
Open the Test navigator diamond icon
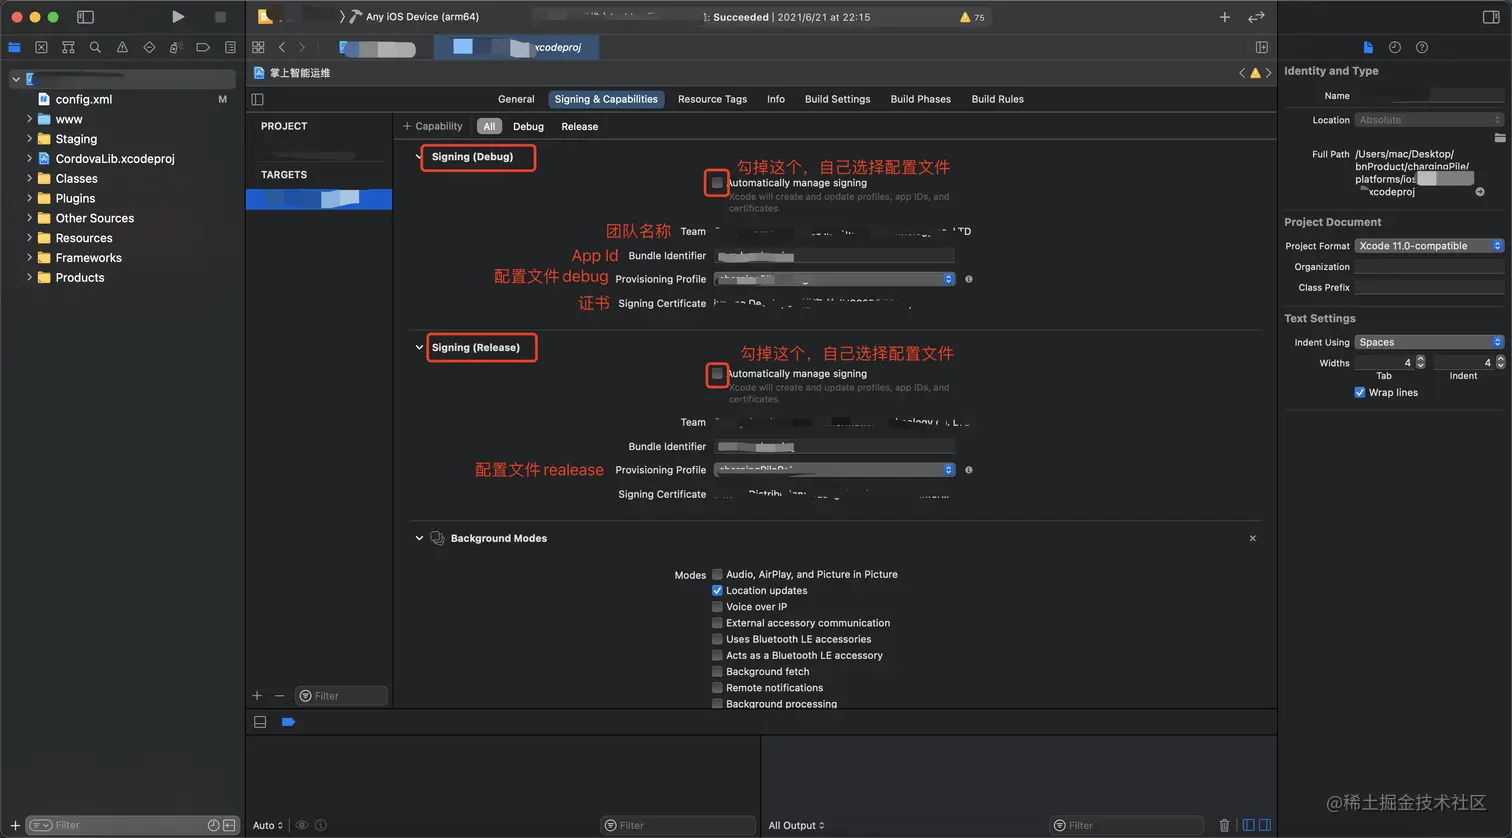pyautogui.click(x=149, y=47)
